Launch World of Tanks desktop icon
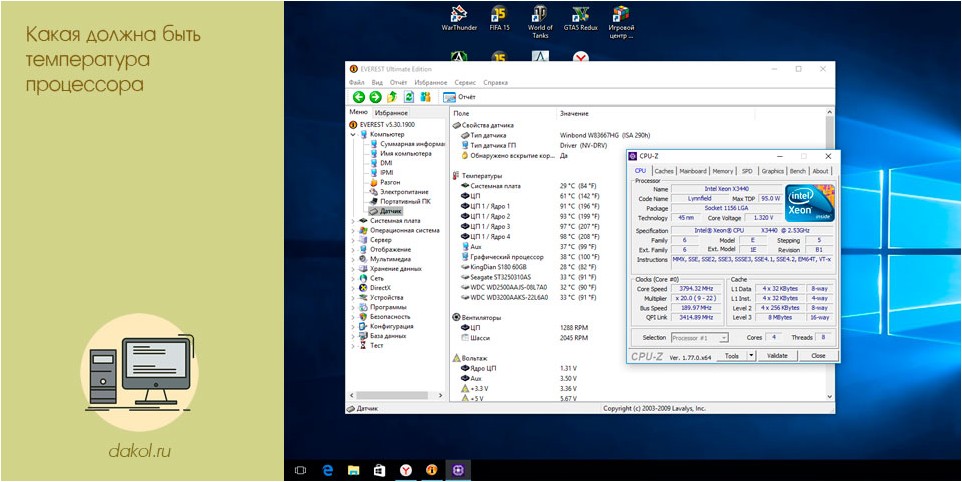 pyautogui.click(x=540, y=22)
